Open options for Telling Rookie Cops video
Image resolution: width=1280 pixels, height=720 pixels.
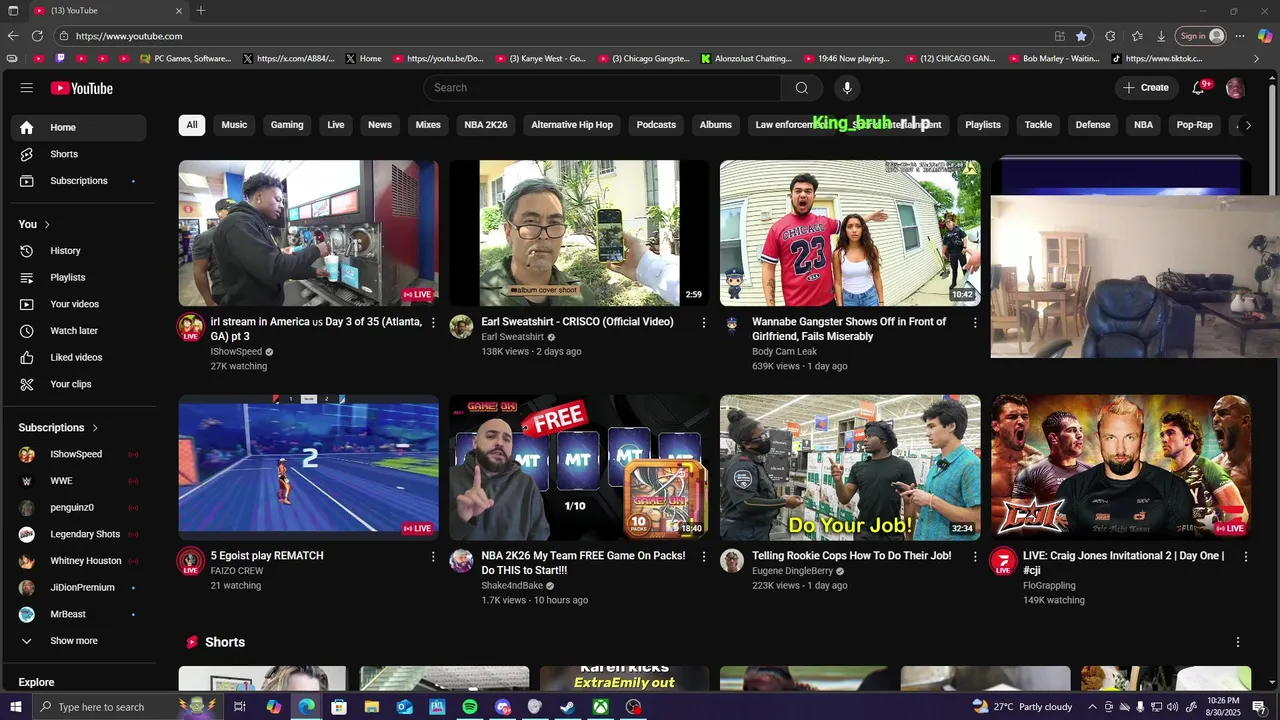point(975,557)
